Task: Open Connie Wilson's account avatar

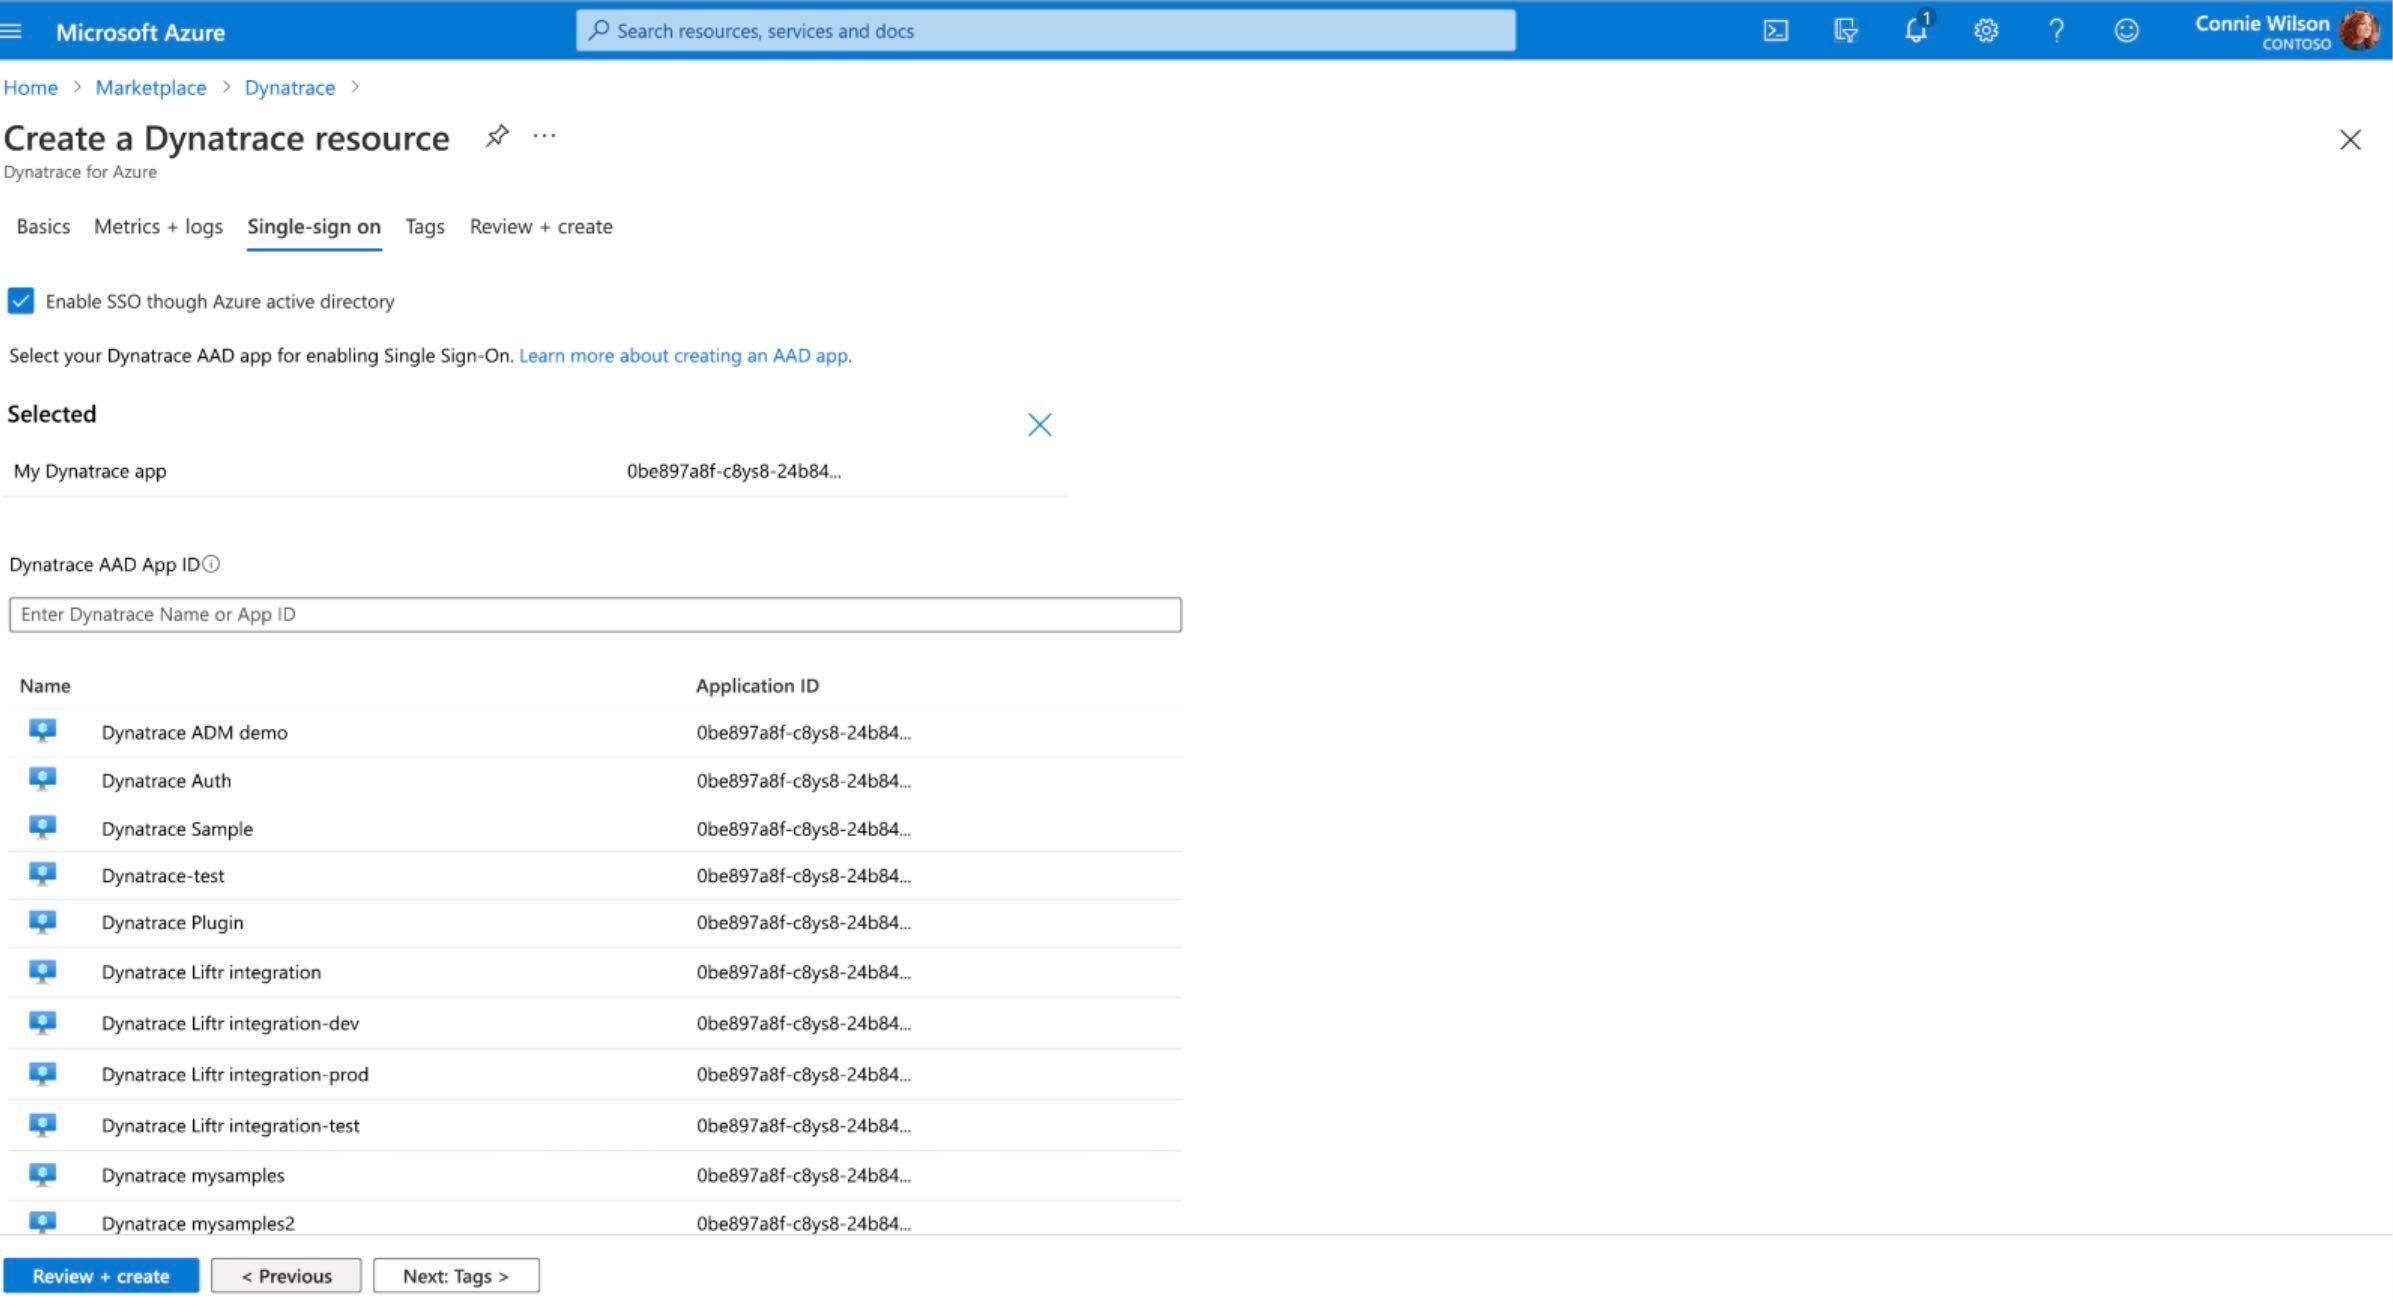Action: click(2360, 31)
